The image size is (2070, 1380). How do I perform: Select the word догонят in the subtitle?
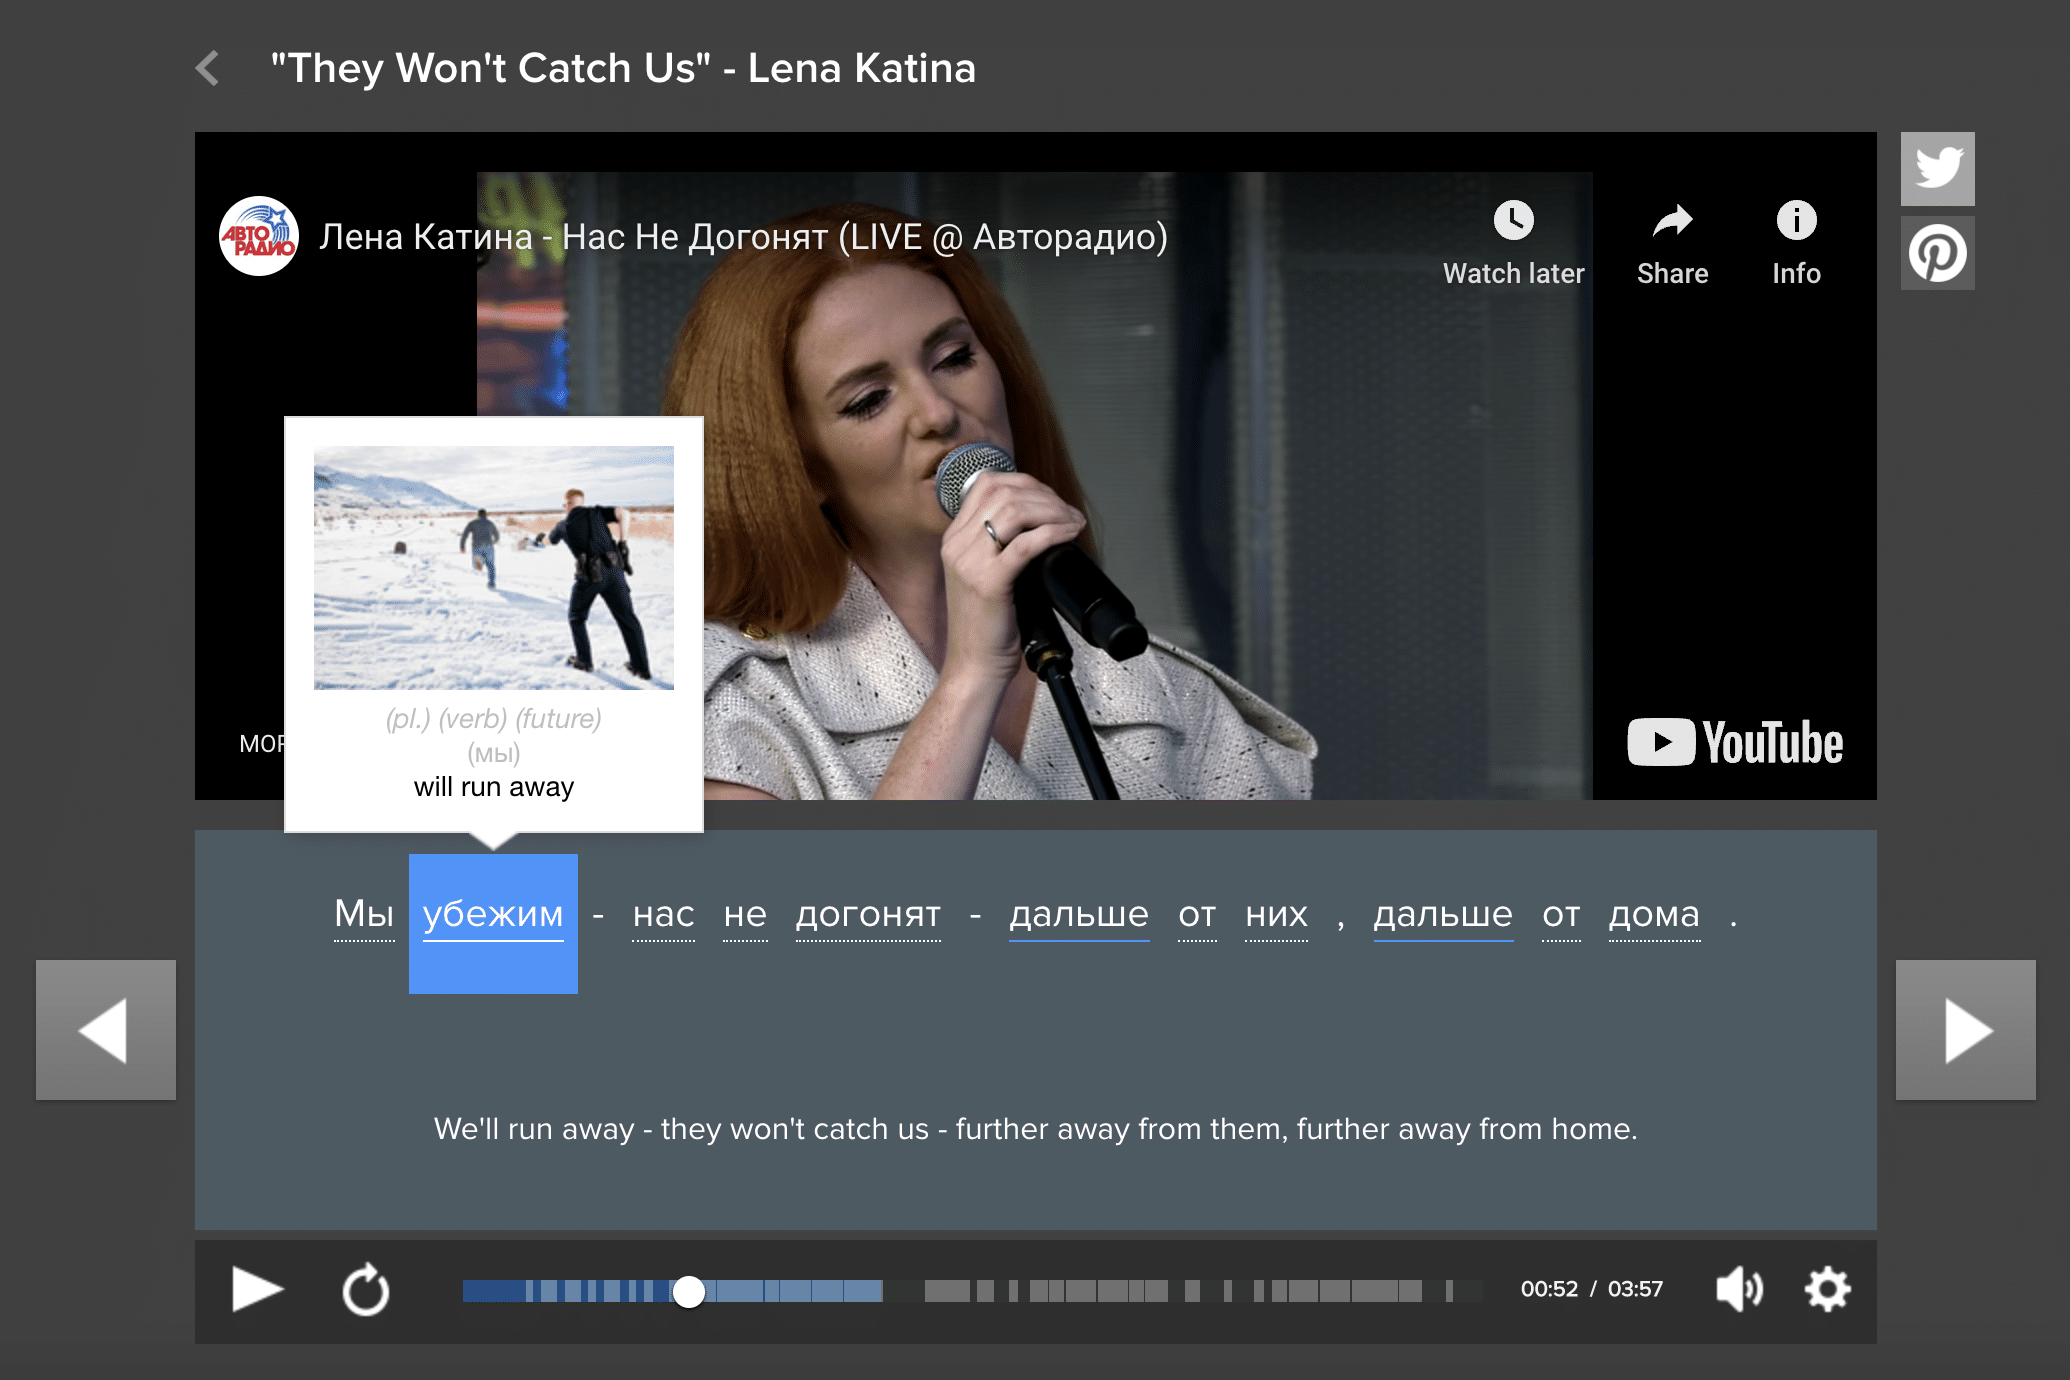click(x=868, y=914)
